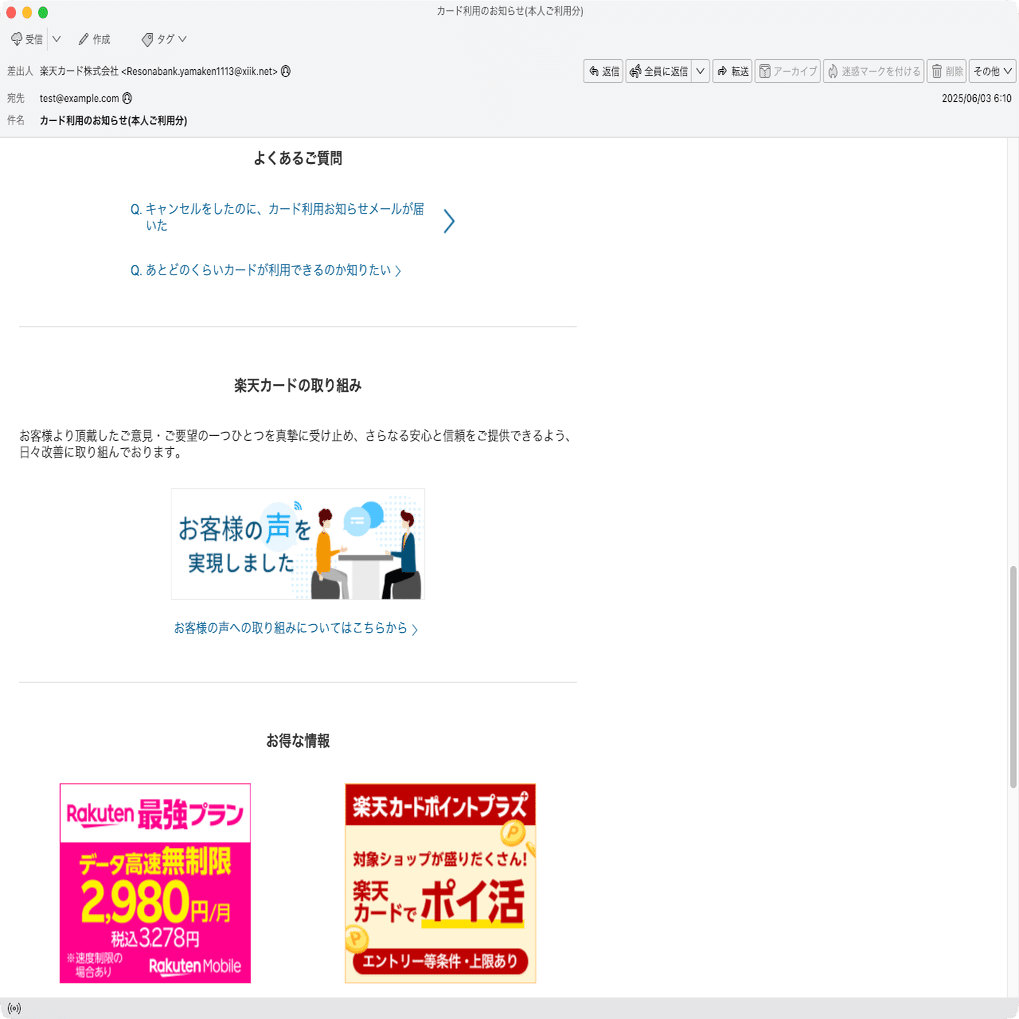Open the card balance FAQ link
Viewport: 1019px width, 1019px height.
pos(264,270)
